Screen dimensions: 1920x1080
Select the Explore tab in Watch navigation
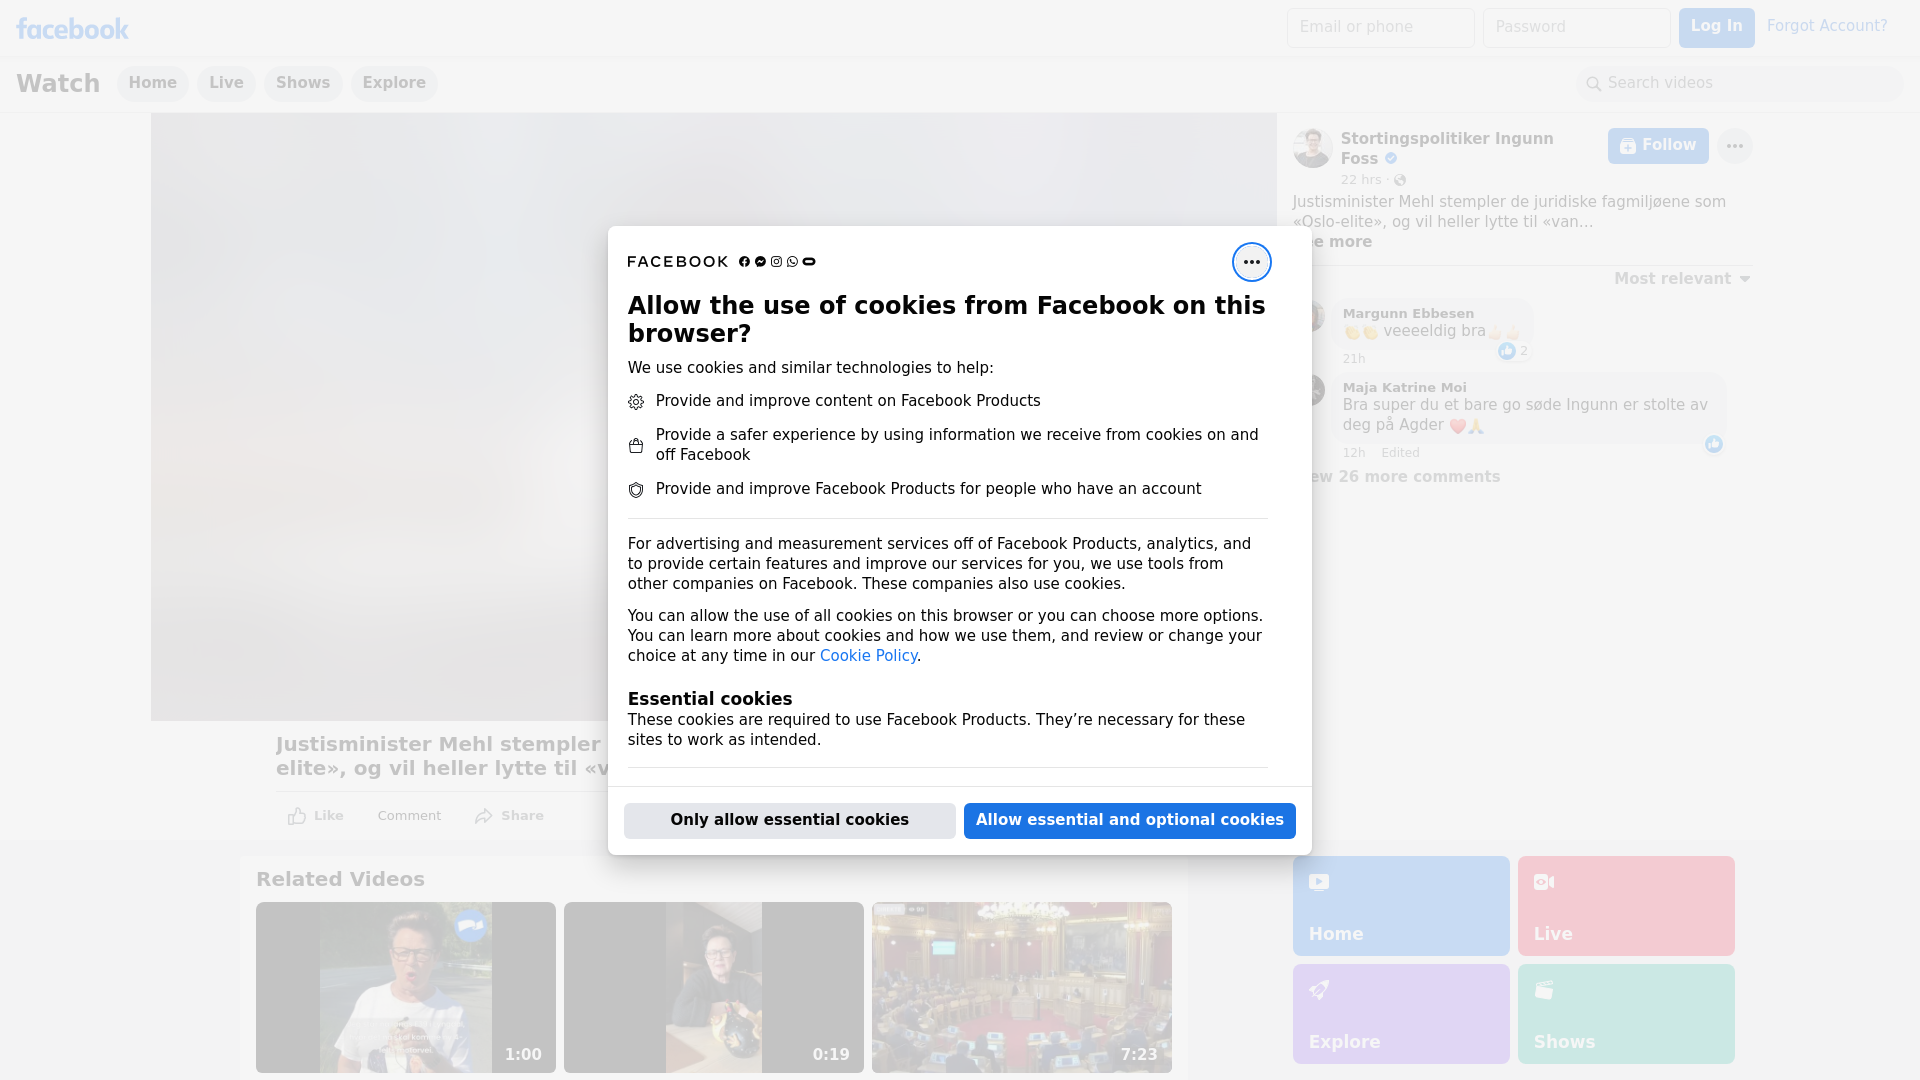click(x=394, y=84)
